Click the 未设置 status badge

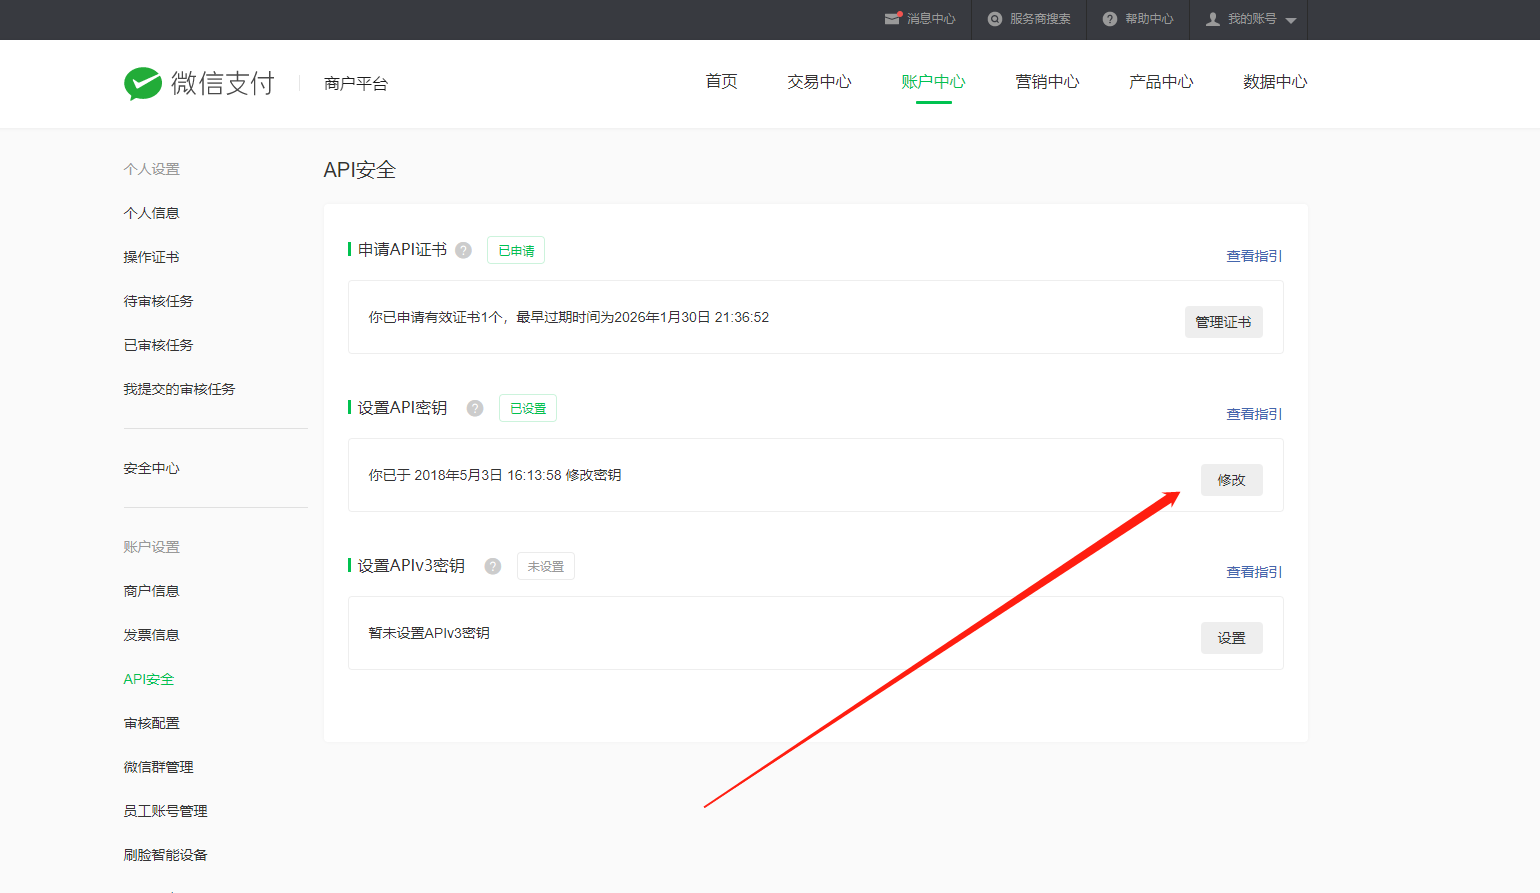[546, 566]
